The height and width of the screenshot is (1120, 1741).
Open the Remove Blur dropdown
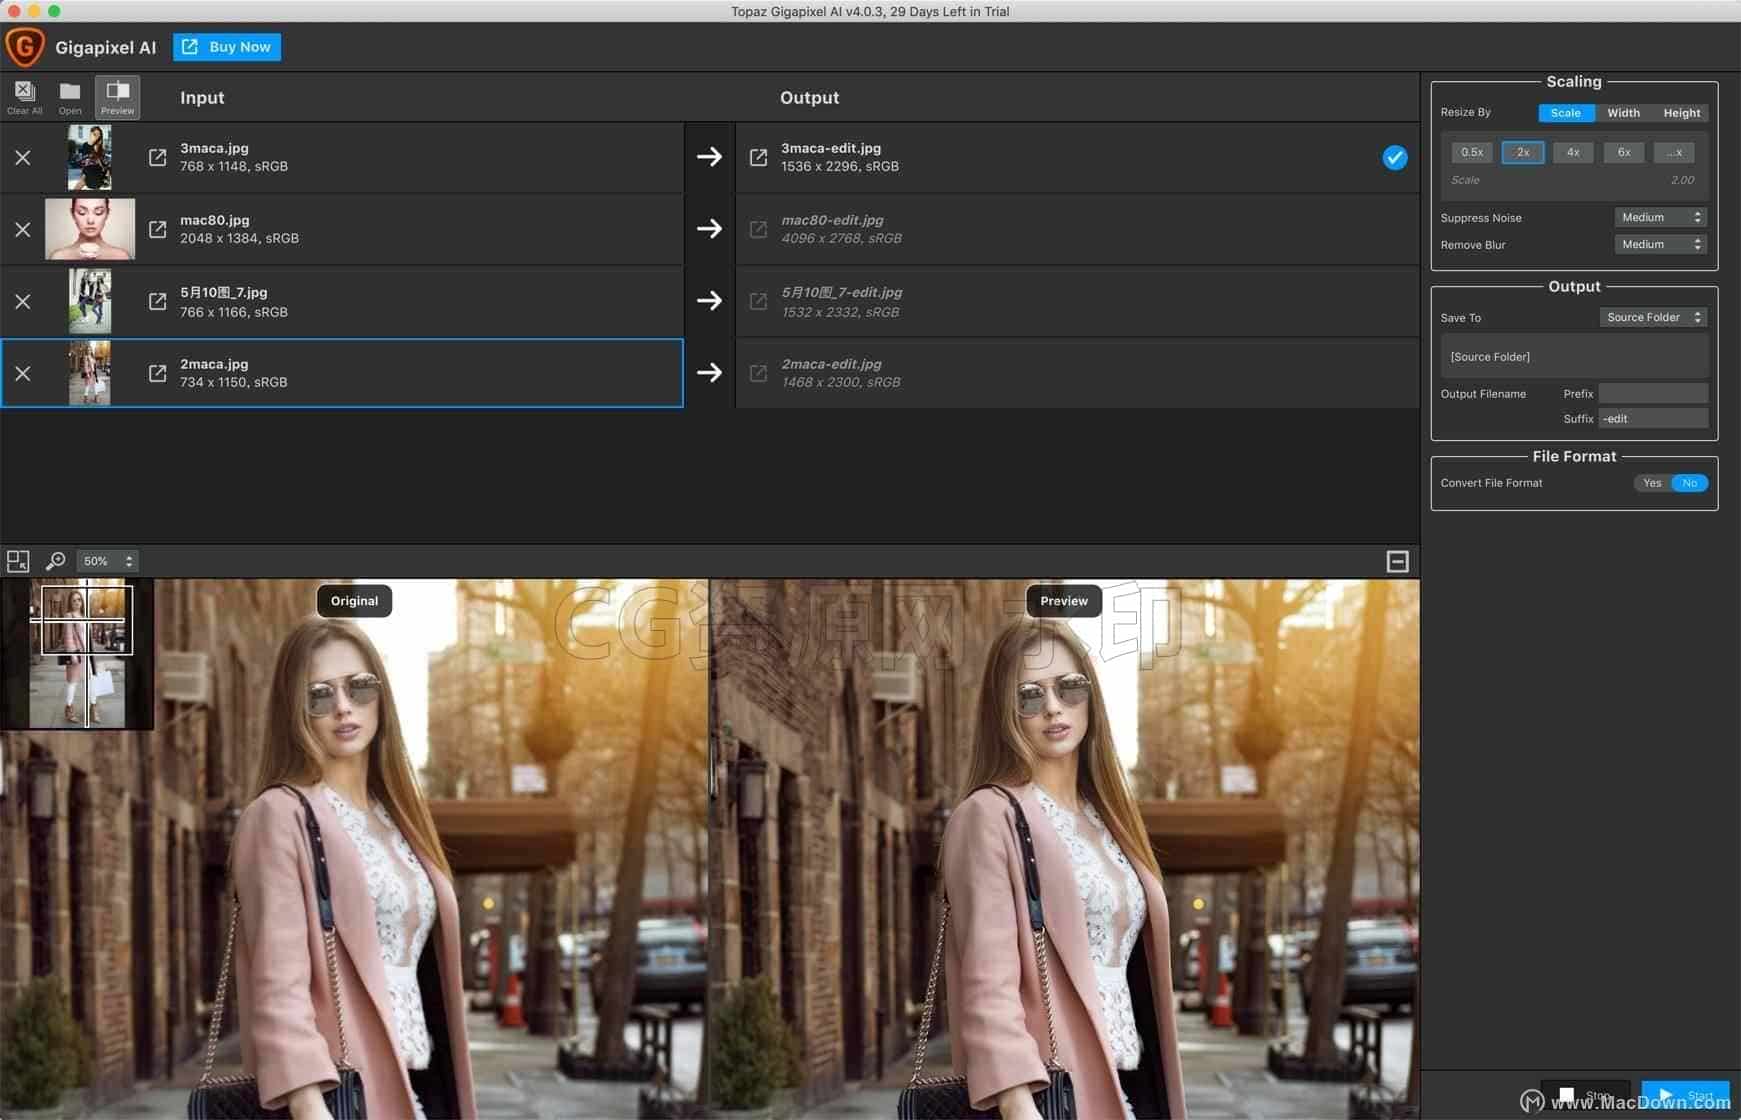pos(1661,244)
